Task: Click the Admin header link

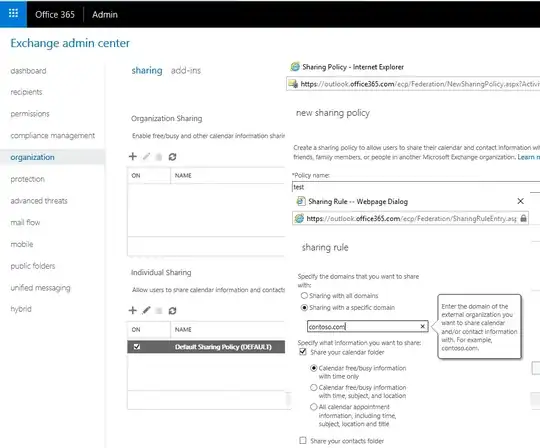Action: [105, 14]
